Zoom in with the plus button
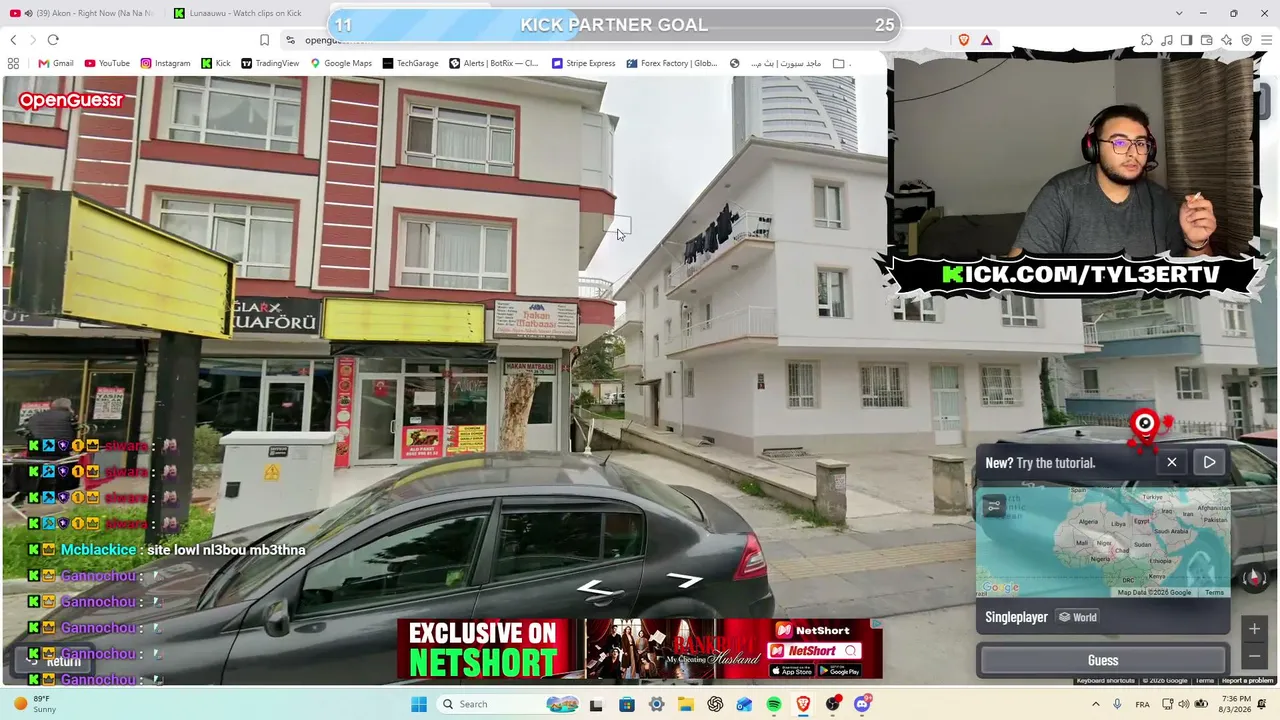1280x720 pixels. tap(1254, 629)
